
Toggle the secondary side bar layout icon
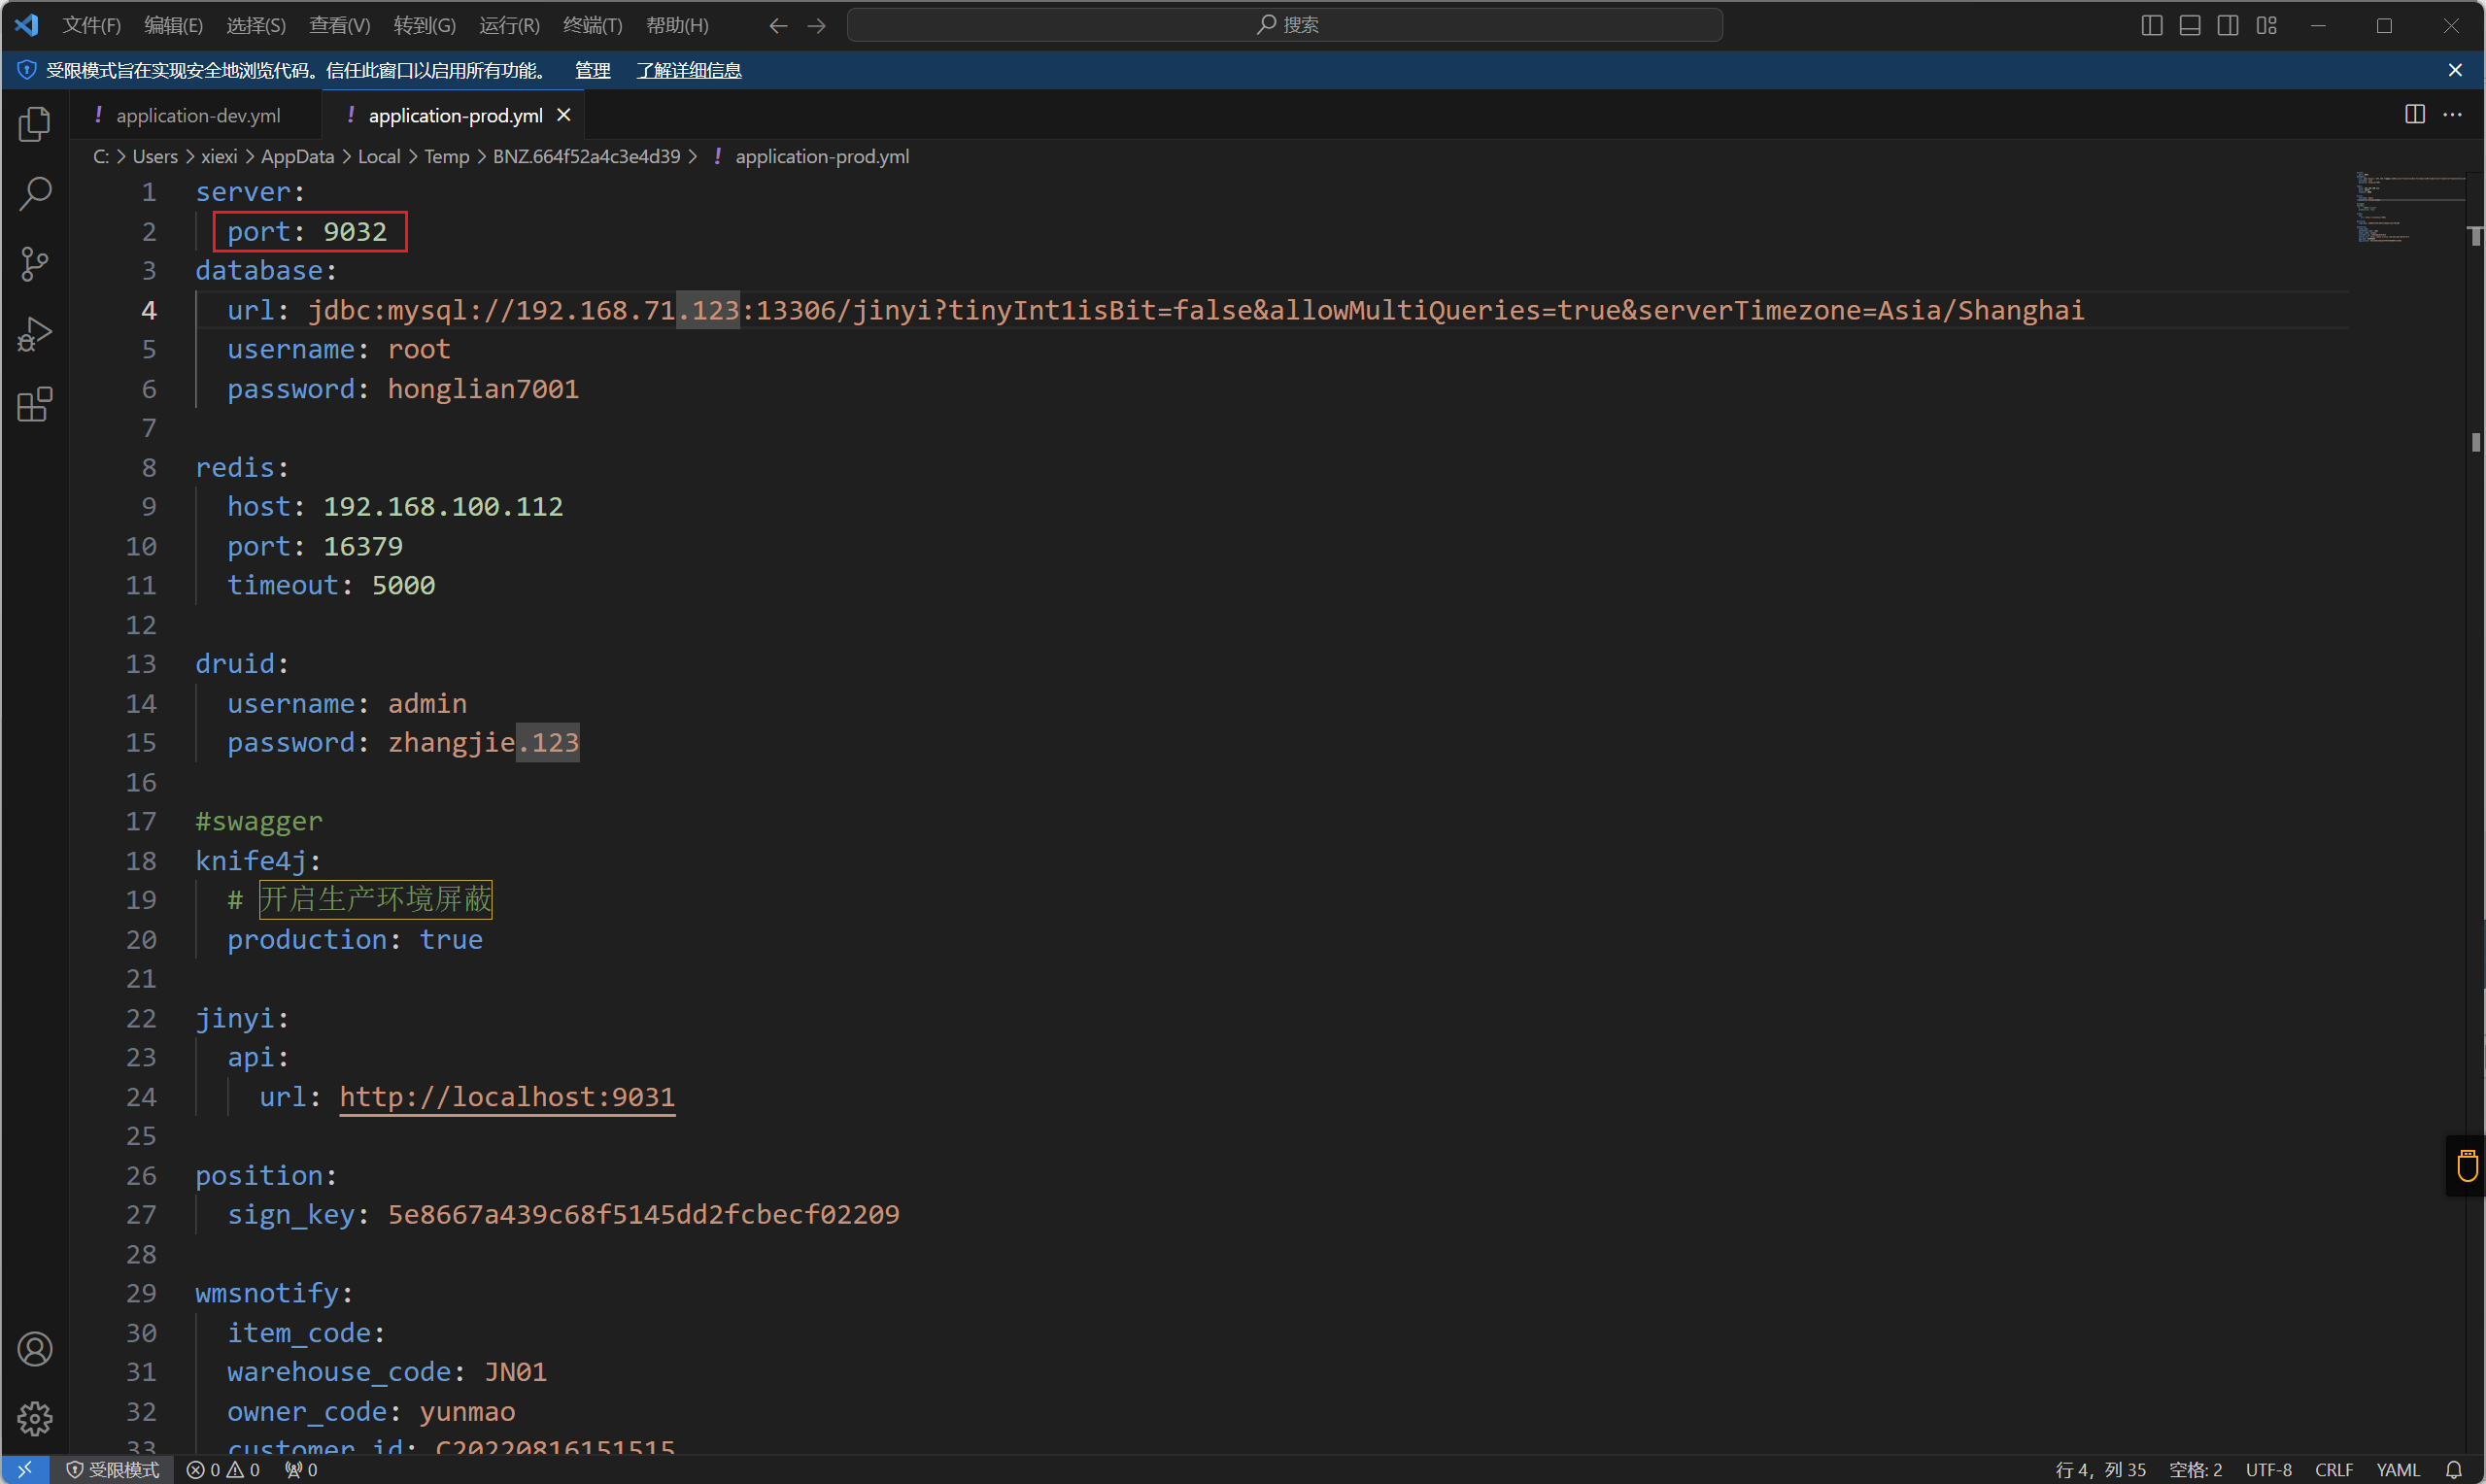(x=2228, y=25)
